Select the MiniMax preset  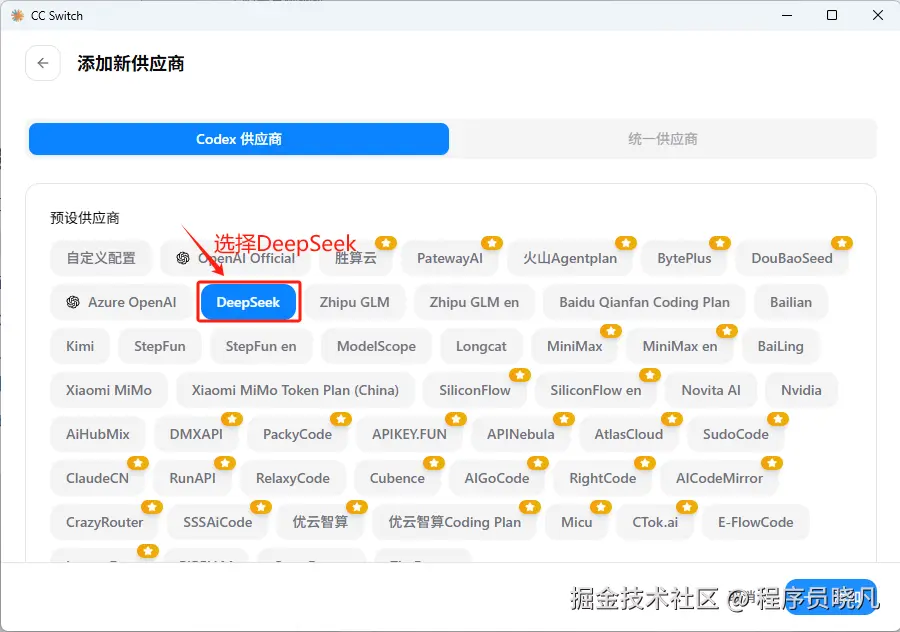tap(575, 346)
